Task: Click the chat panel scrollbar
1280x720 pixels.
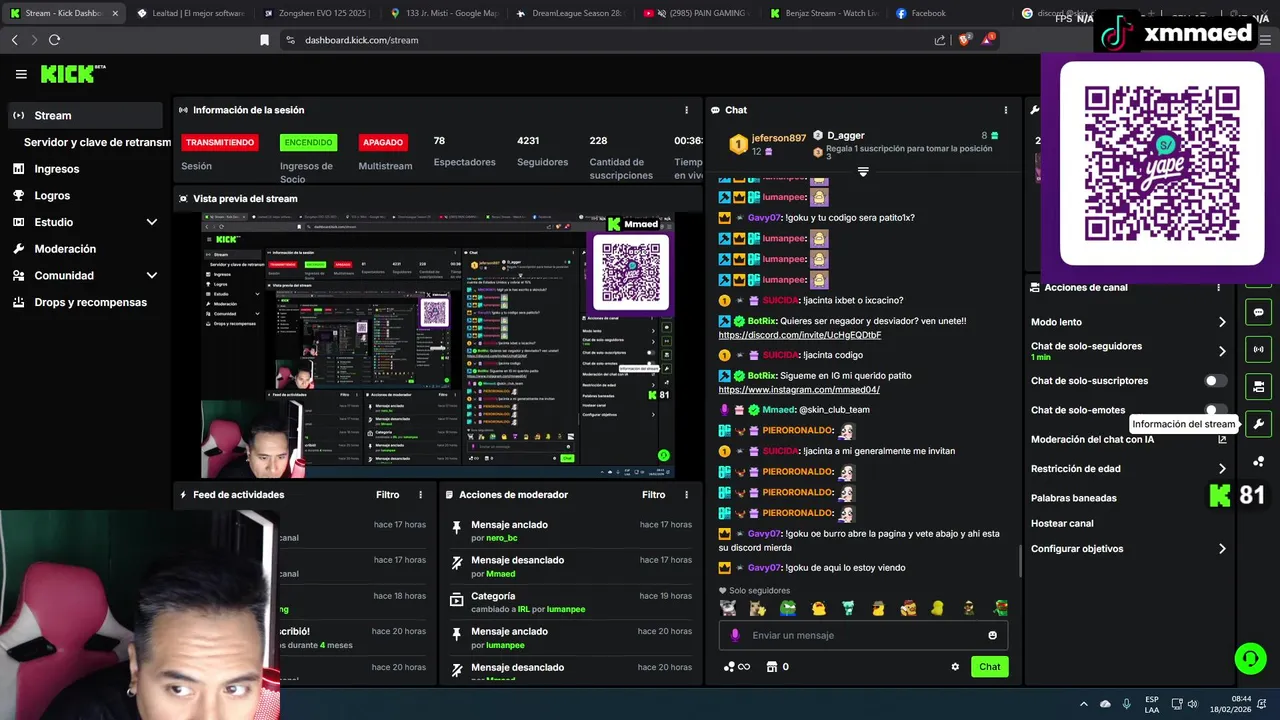Action: pyautogui.click(x=1019, y=560)
